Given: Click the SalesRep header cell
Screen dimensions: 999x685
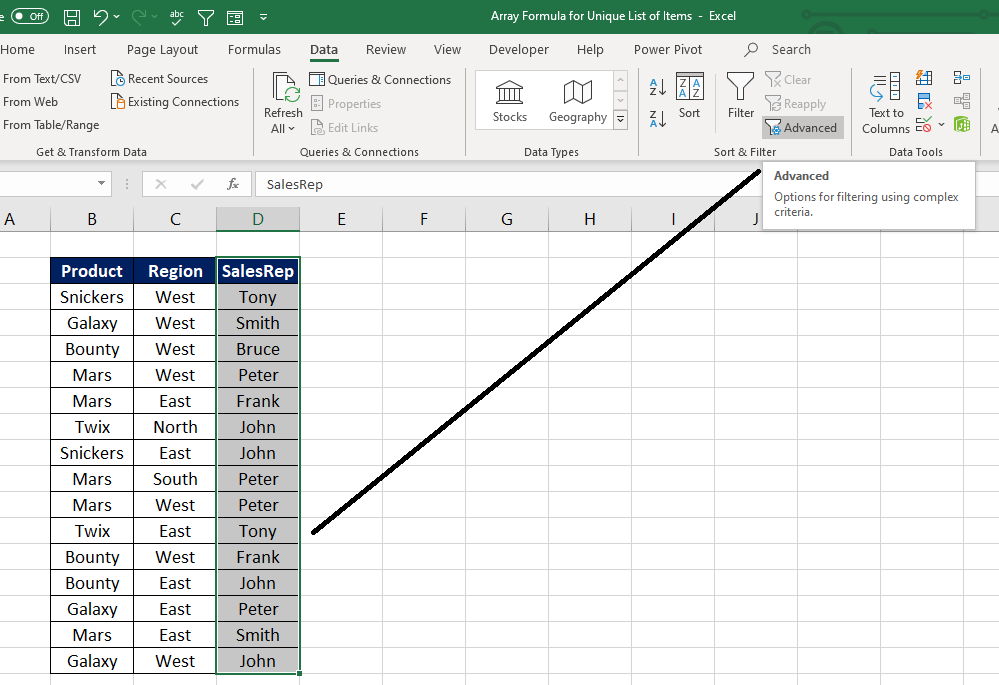Looking at the screenshot, I should coord(258,271).
